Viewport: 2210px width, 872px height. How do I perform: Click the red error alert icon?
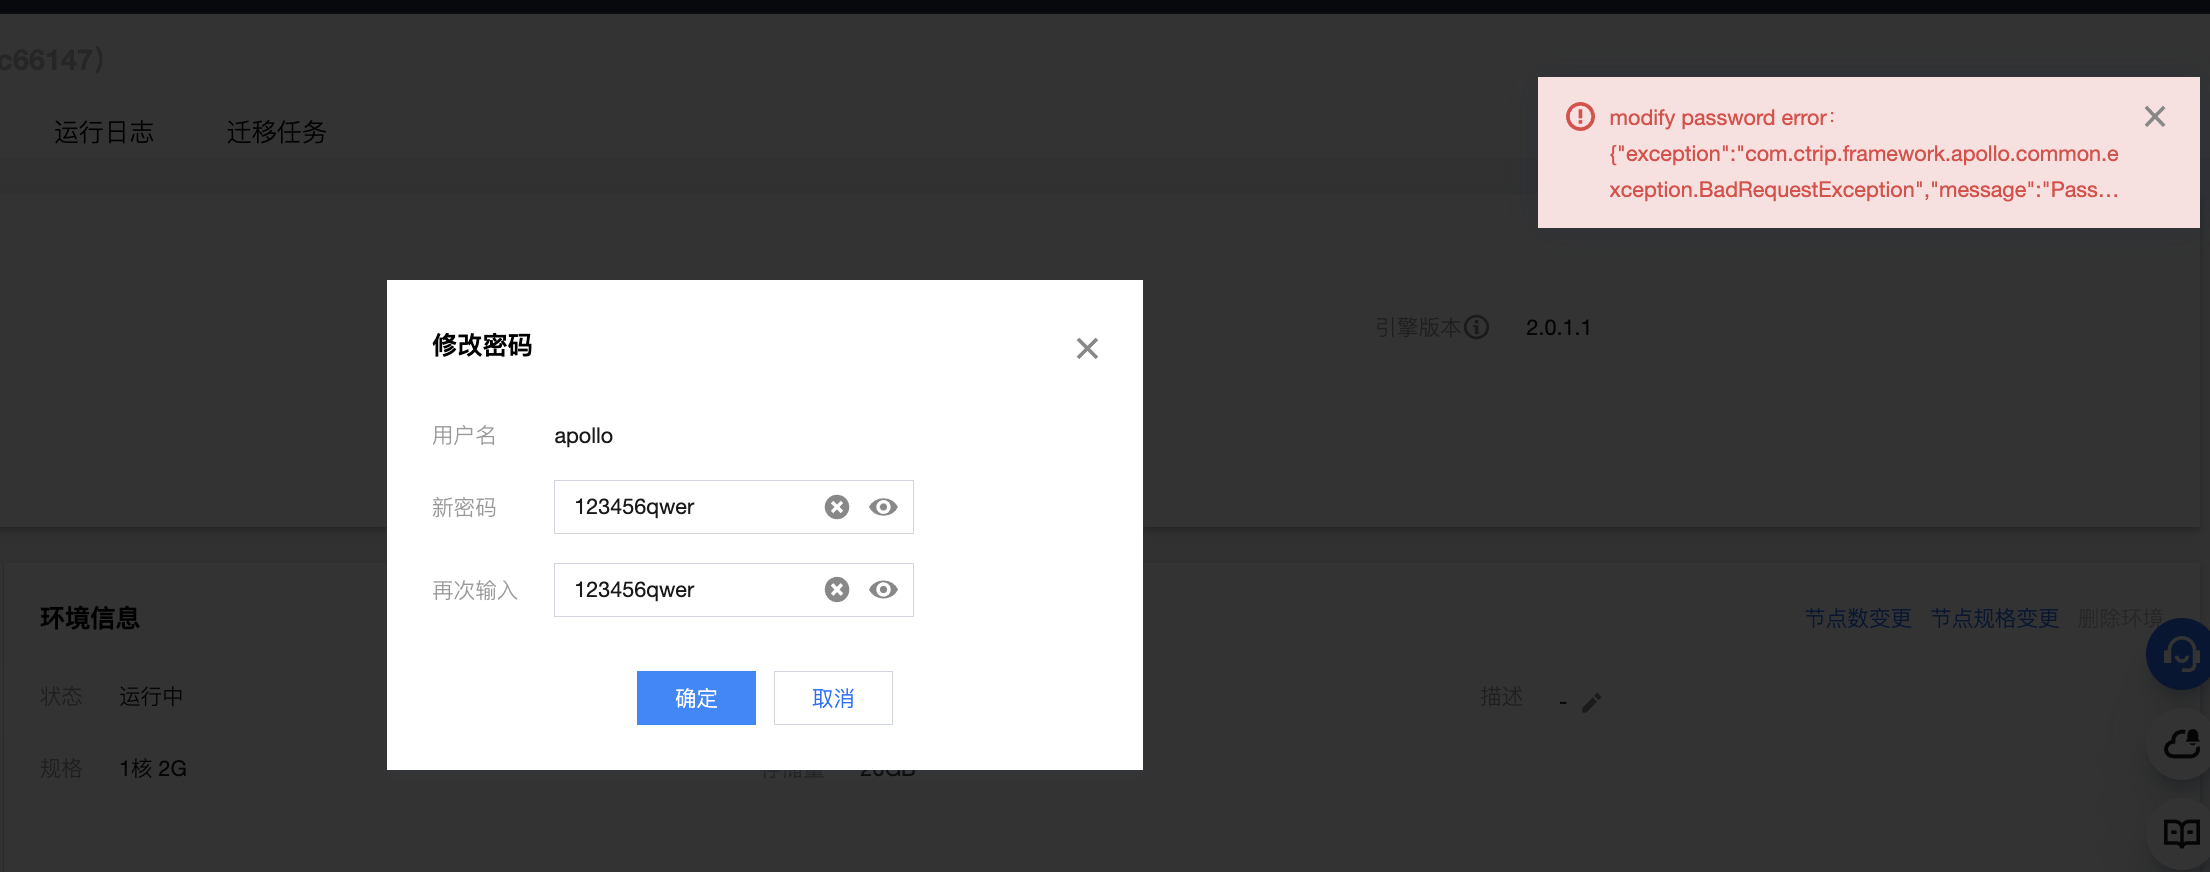tap(1580, 117)
